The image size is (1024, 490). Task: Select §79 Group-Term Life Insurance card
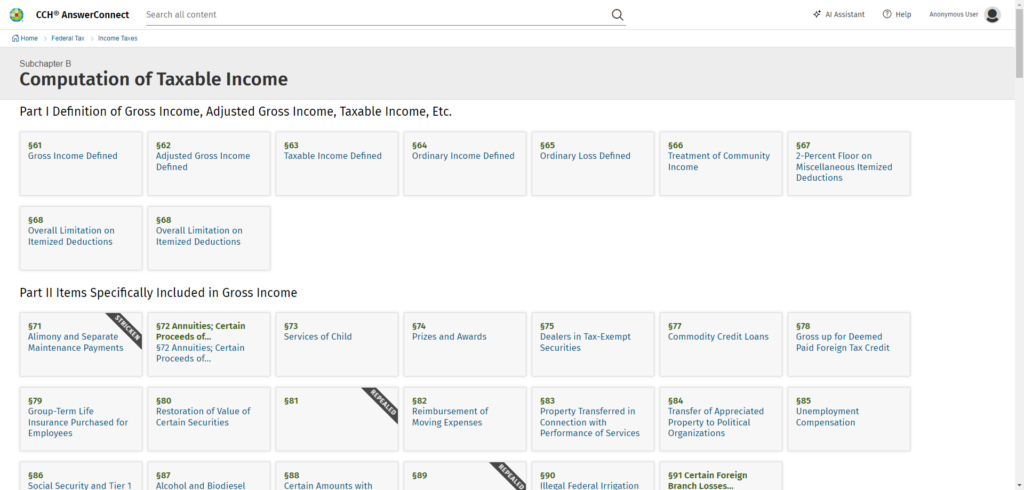81,418
